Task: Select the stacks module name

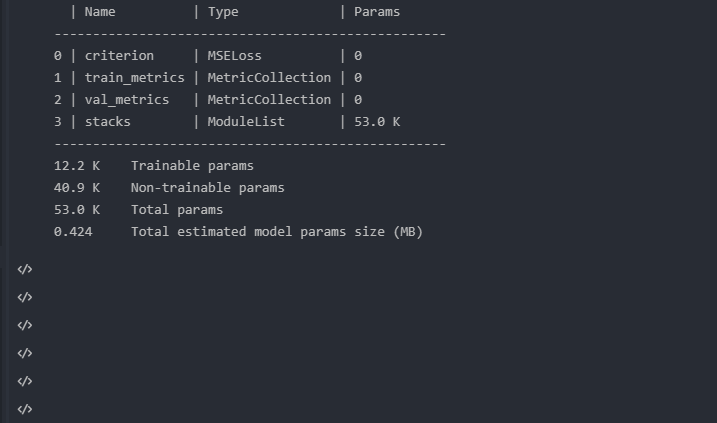Action: [108, 122]
